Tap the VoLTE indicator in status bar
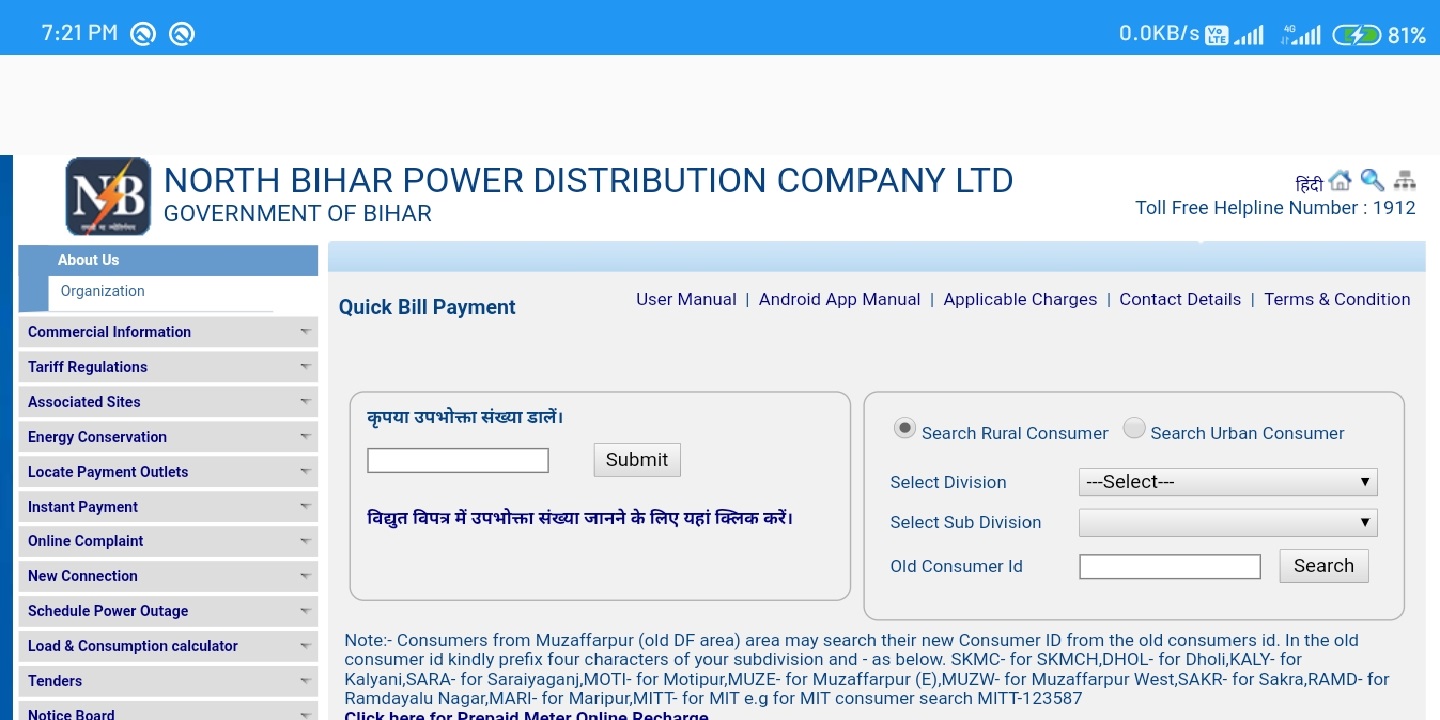The width and height of the screenshot is (1440, 720). tap(1217, 35)
